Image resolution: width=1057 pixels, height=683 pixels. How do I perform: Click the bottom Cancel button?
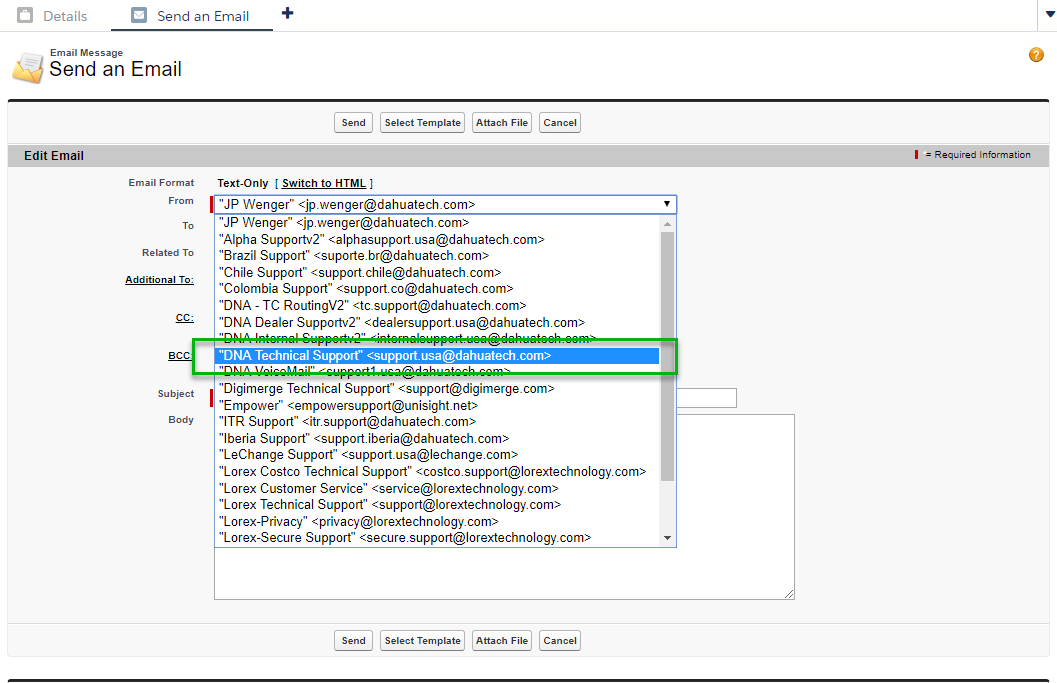click(560, 641)
